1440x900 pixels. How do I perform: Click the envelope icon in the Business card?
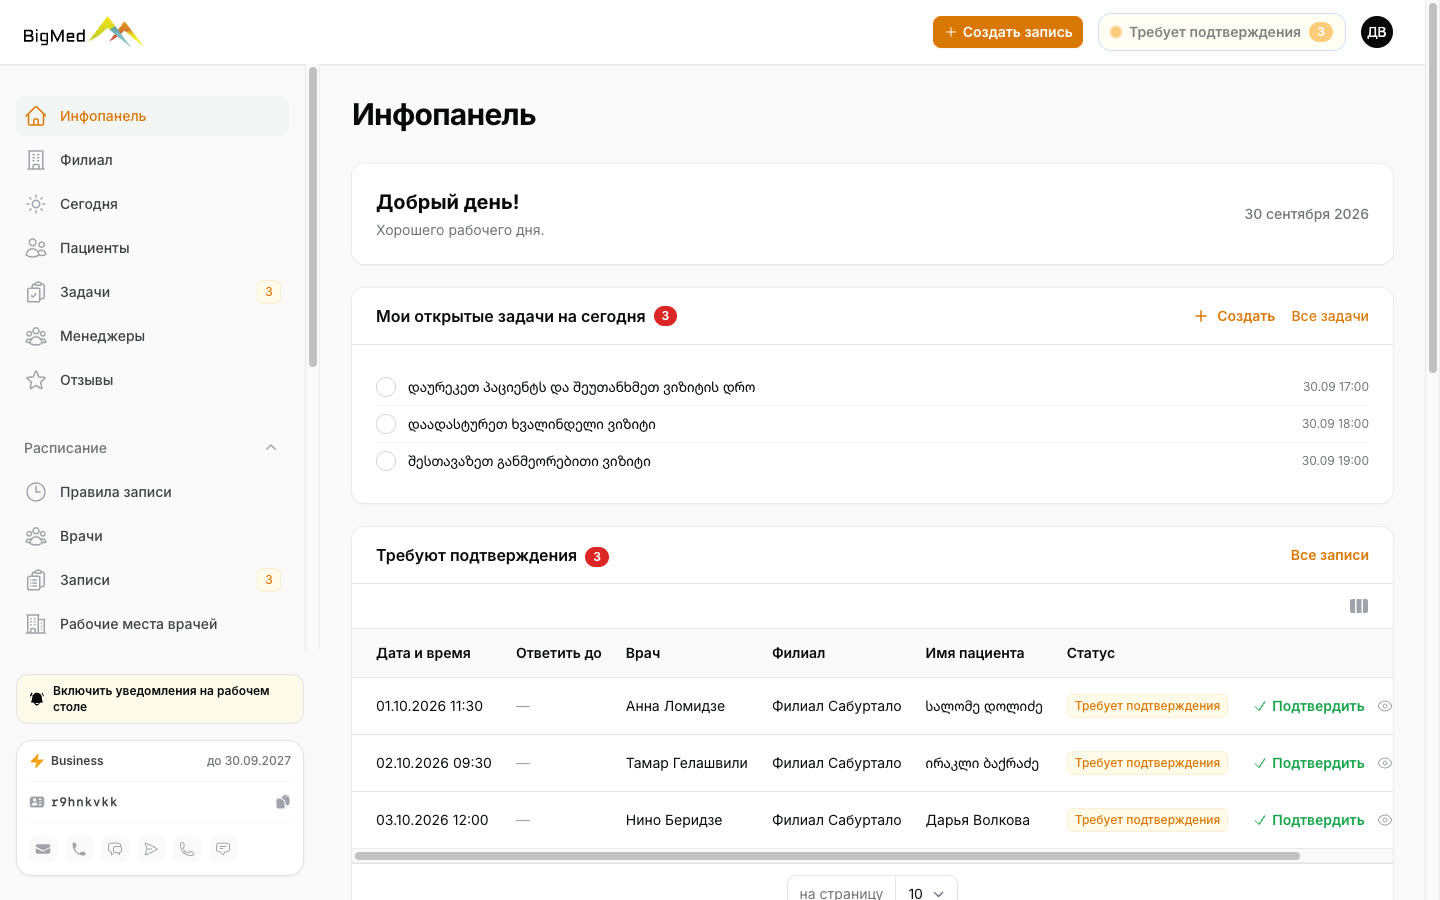pyautogui.click(x=43, y=849)
